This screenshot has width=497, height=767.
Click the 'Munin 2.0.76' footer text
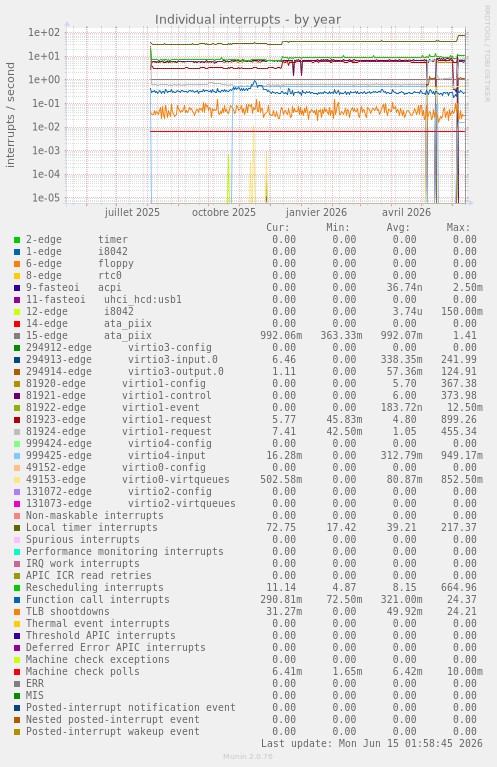click(248, 757)
